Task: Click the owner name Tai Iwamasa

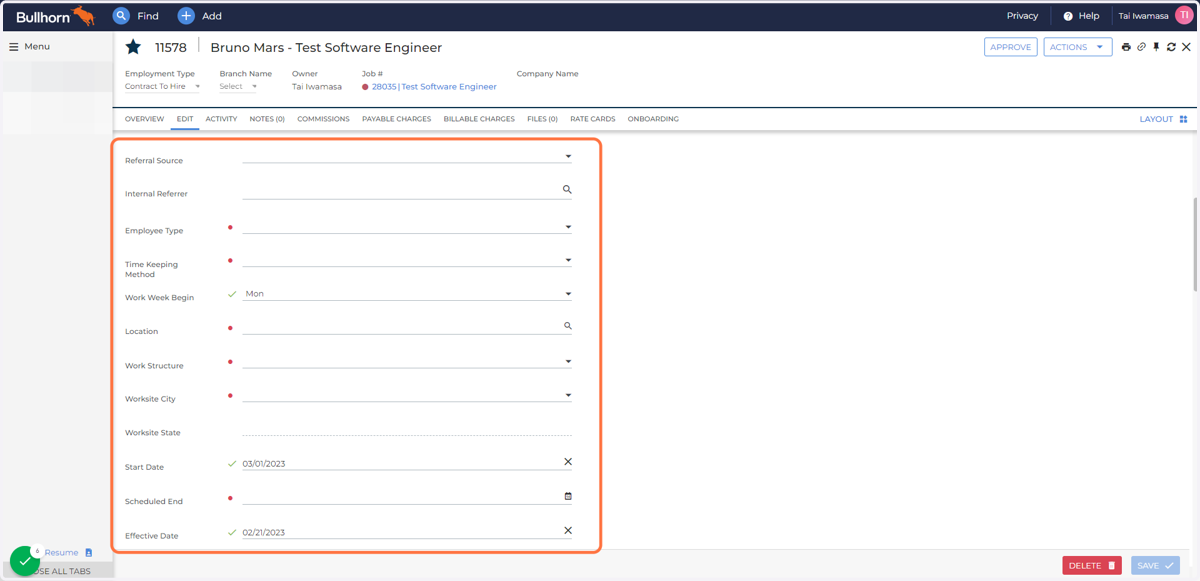Action: [317, 87]
